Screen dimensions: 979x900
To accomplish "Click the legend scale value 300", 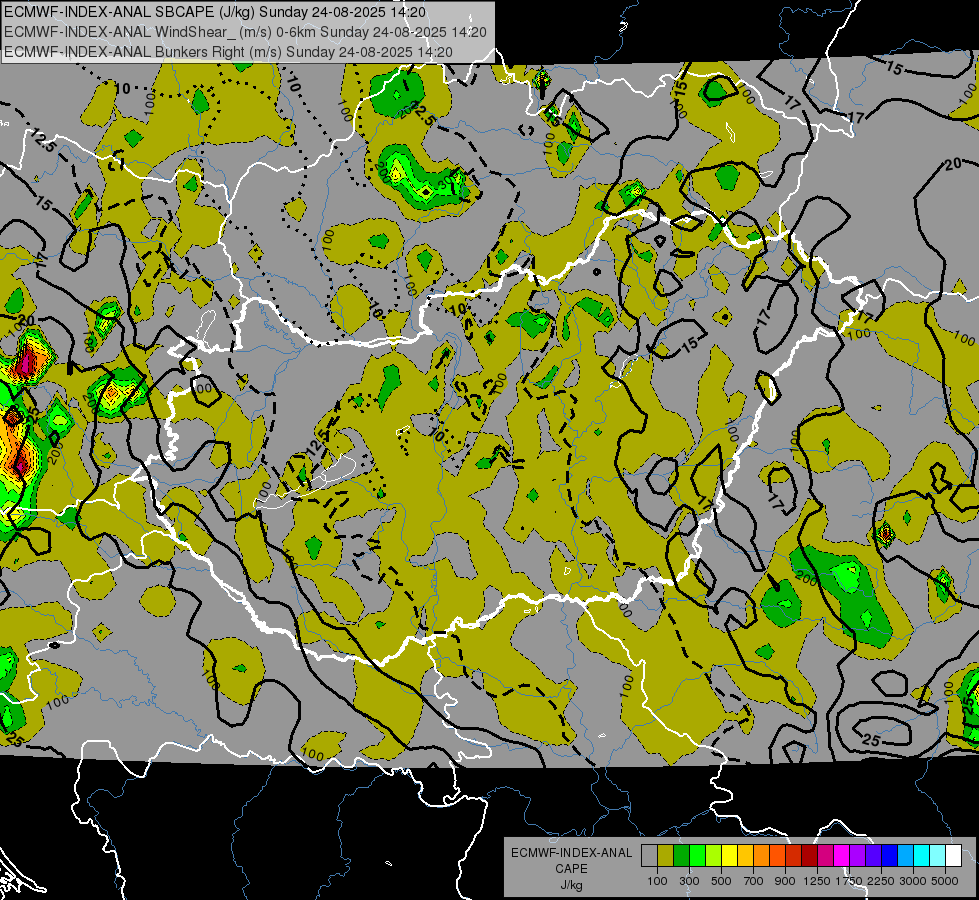I will (x=689, y=881).
